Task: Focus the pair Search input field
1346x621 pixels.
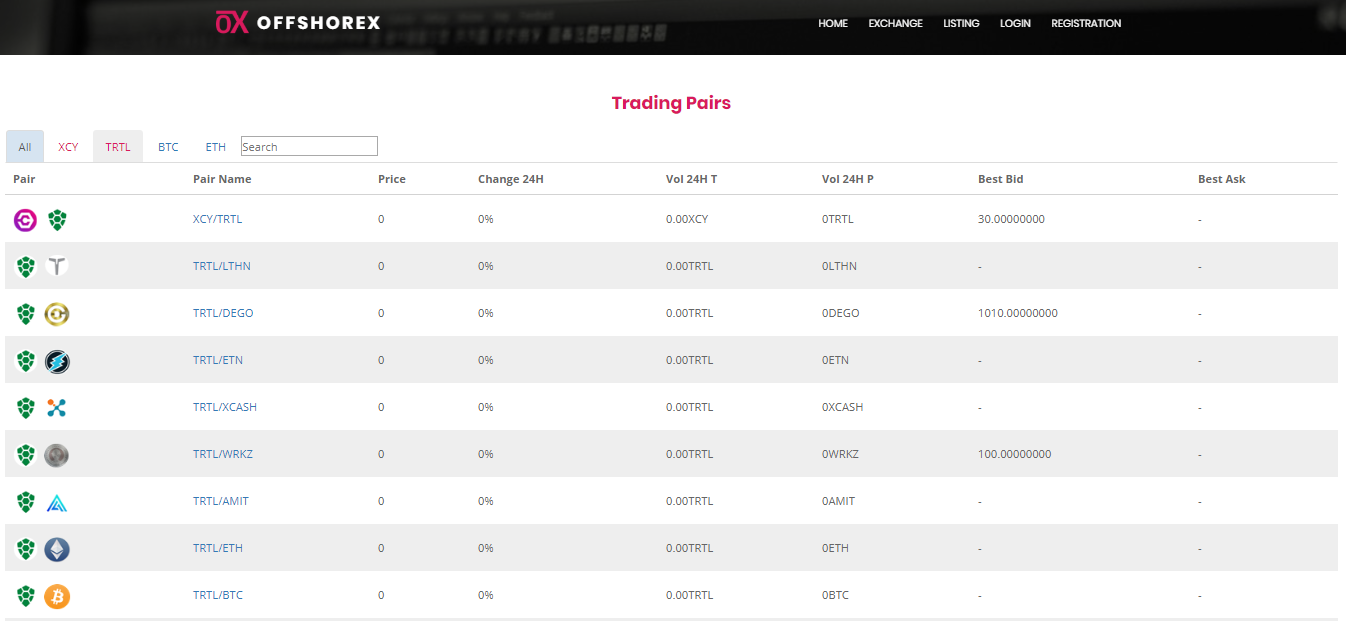Action: [x=309, y=147]
